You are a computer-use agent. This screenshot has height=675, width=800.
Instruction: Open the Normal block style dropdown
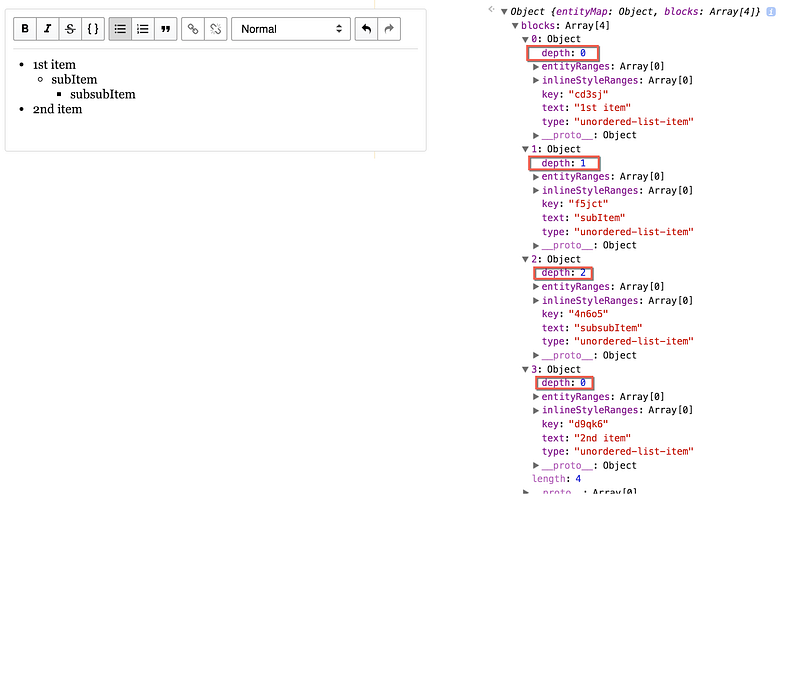pos(291,29)
